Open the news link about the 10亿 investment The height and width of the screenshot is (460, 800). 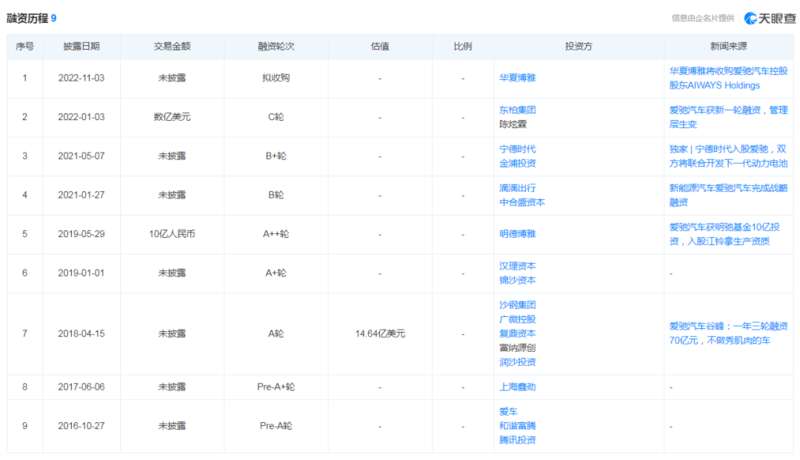(724, 234)
